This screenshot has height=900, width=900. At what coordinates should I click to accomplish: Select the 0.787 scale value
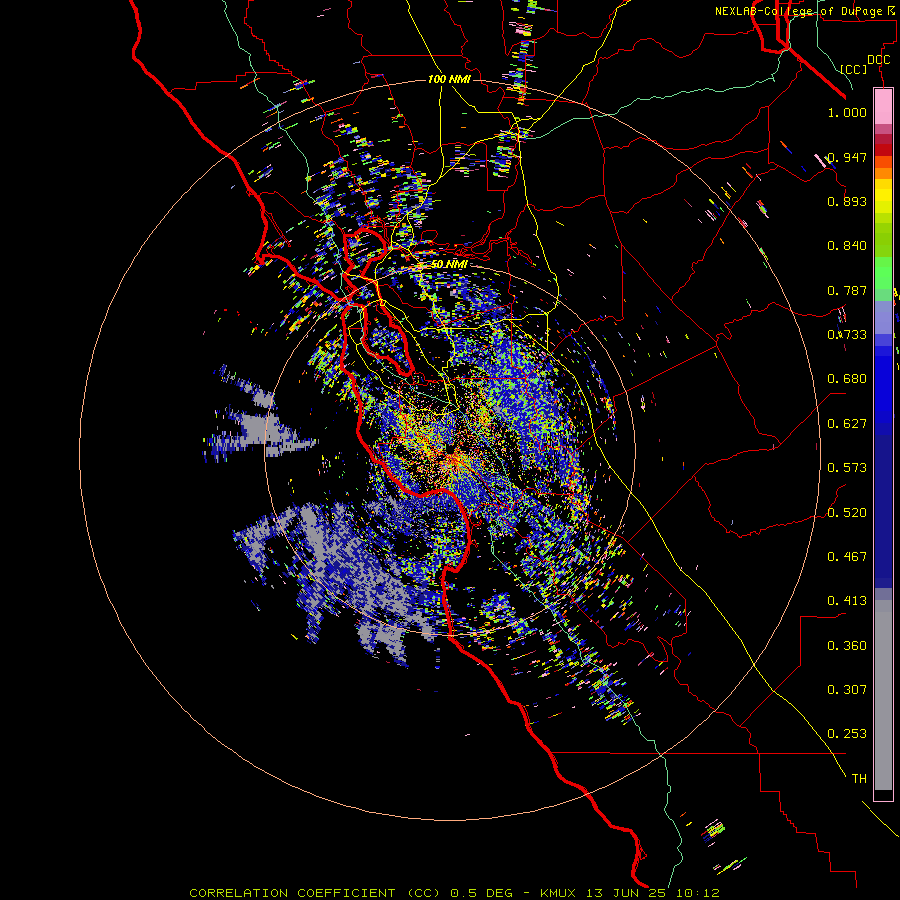tap(847, 290)
